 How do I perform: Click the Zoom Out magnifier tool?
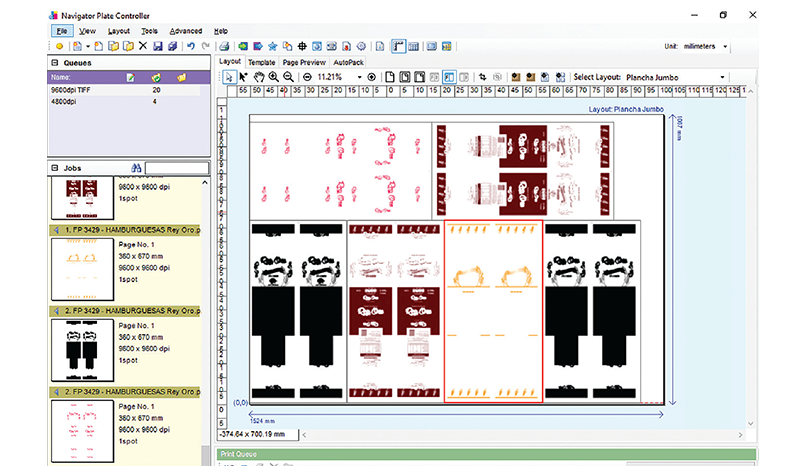[x=288, y=77]
